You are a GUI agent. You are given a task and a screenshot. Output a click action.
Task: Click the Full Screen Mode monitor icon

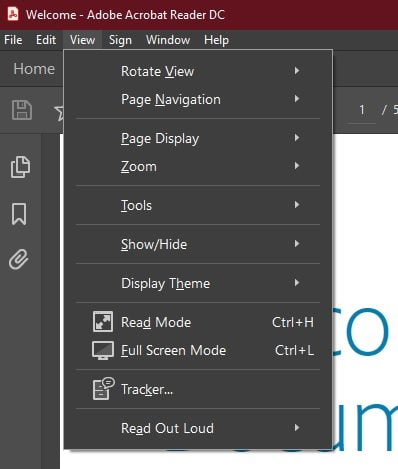(x=103, y=350)
